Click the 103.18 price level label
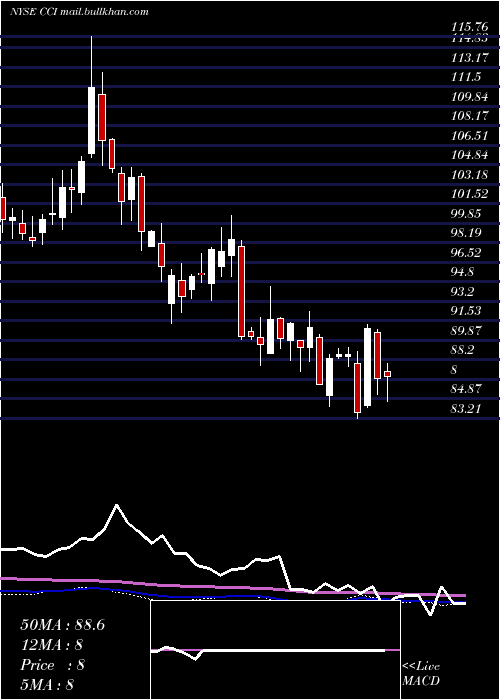500x700 pixels. point(469,175)
